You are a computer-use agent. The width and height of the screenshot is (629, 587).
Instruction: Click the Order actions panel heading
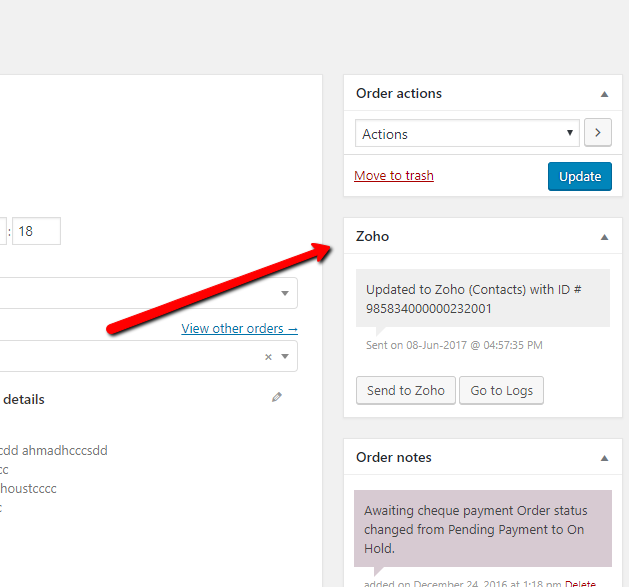[x=399, y=94]
